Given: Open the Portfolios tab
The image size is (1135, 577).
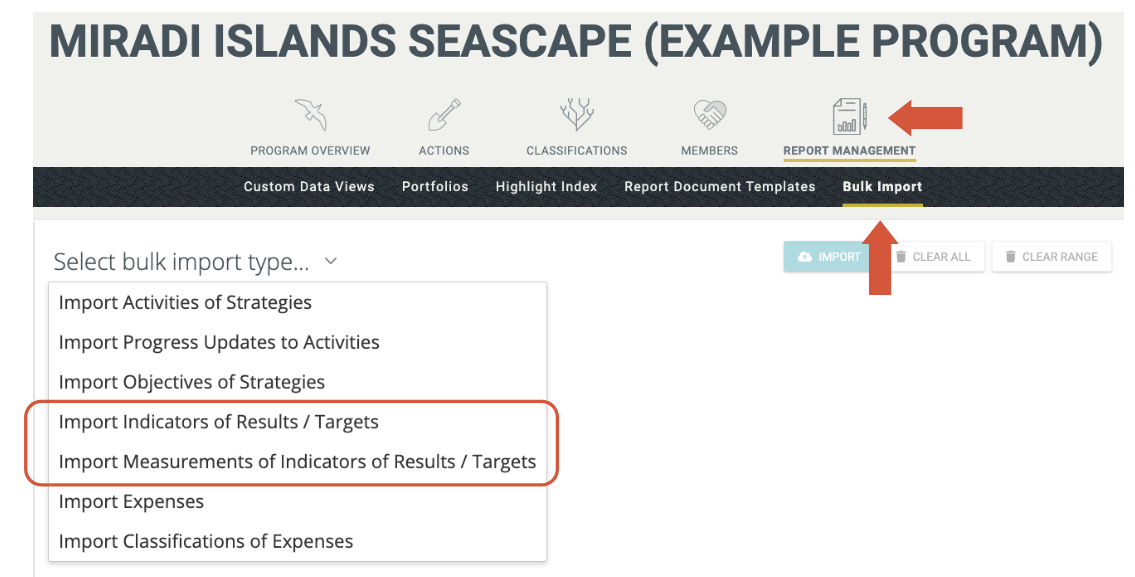Looking at the screenshot, I should tap(435, 187).
